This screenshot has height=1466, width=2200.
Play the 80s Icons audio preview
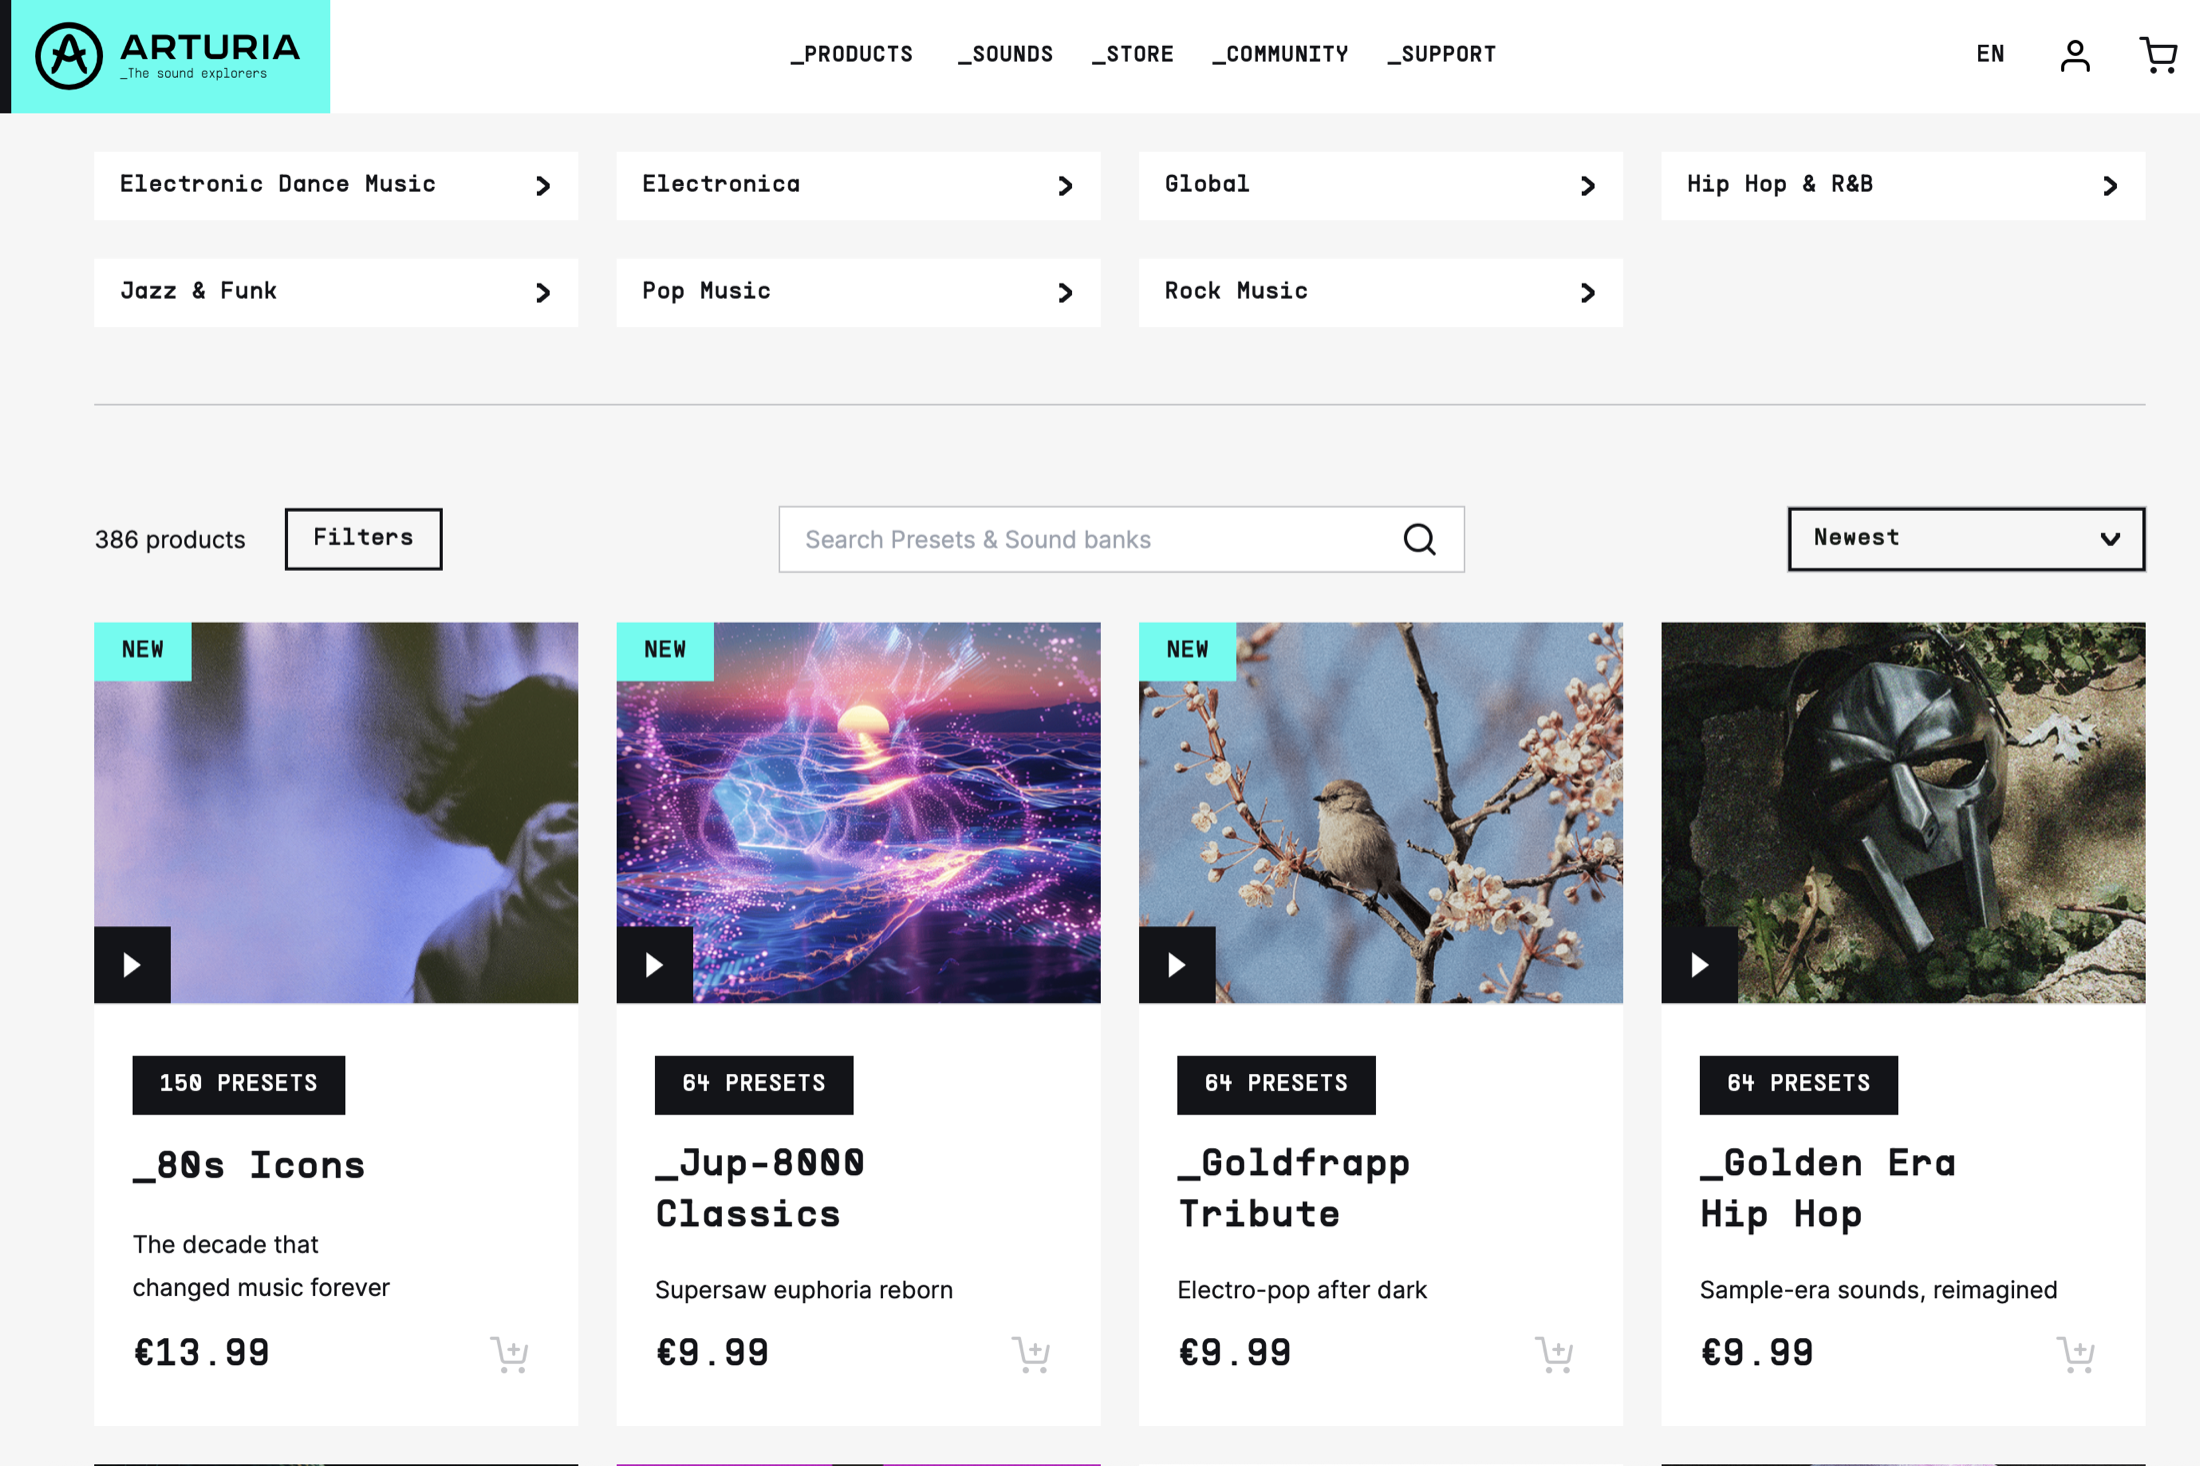pyautogui.click(x=132, y=964)
